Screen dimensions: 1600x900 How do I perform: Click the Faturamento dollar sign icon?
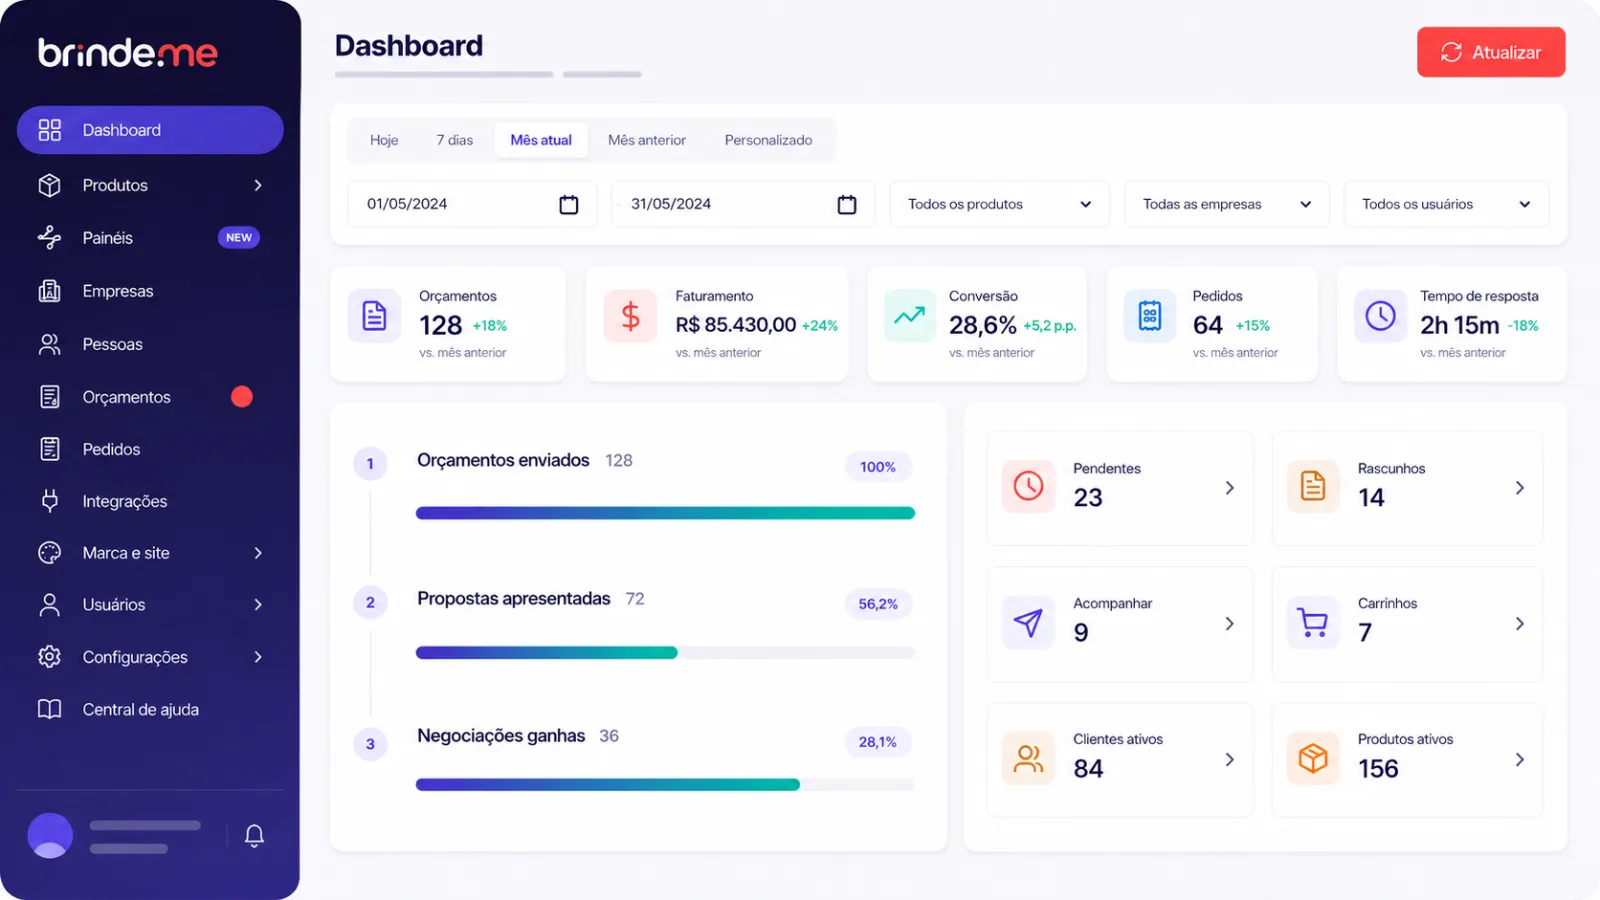630,316
